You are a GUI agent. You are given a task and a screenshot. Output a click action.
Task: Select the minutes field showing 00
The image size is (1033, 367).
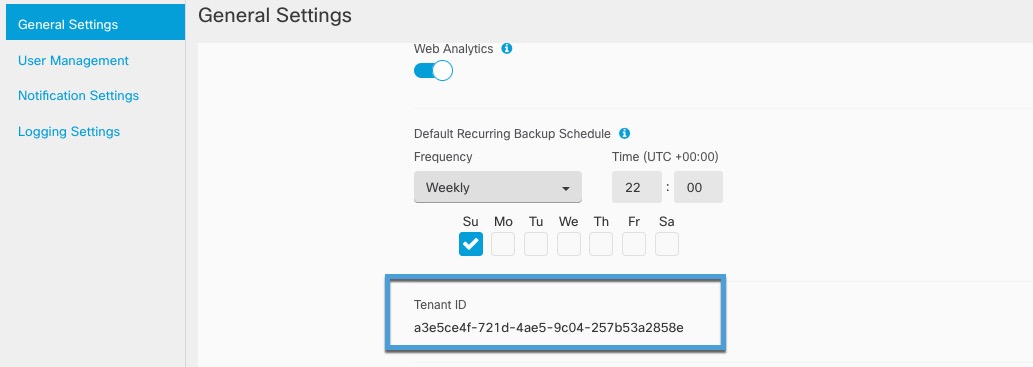pyautogui.click(x=698, y=187)
